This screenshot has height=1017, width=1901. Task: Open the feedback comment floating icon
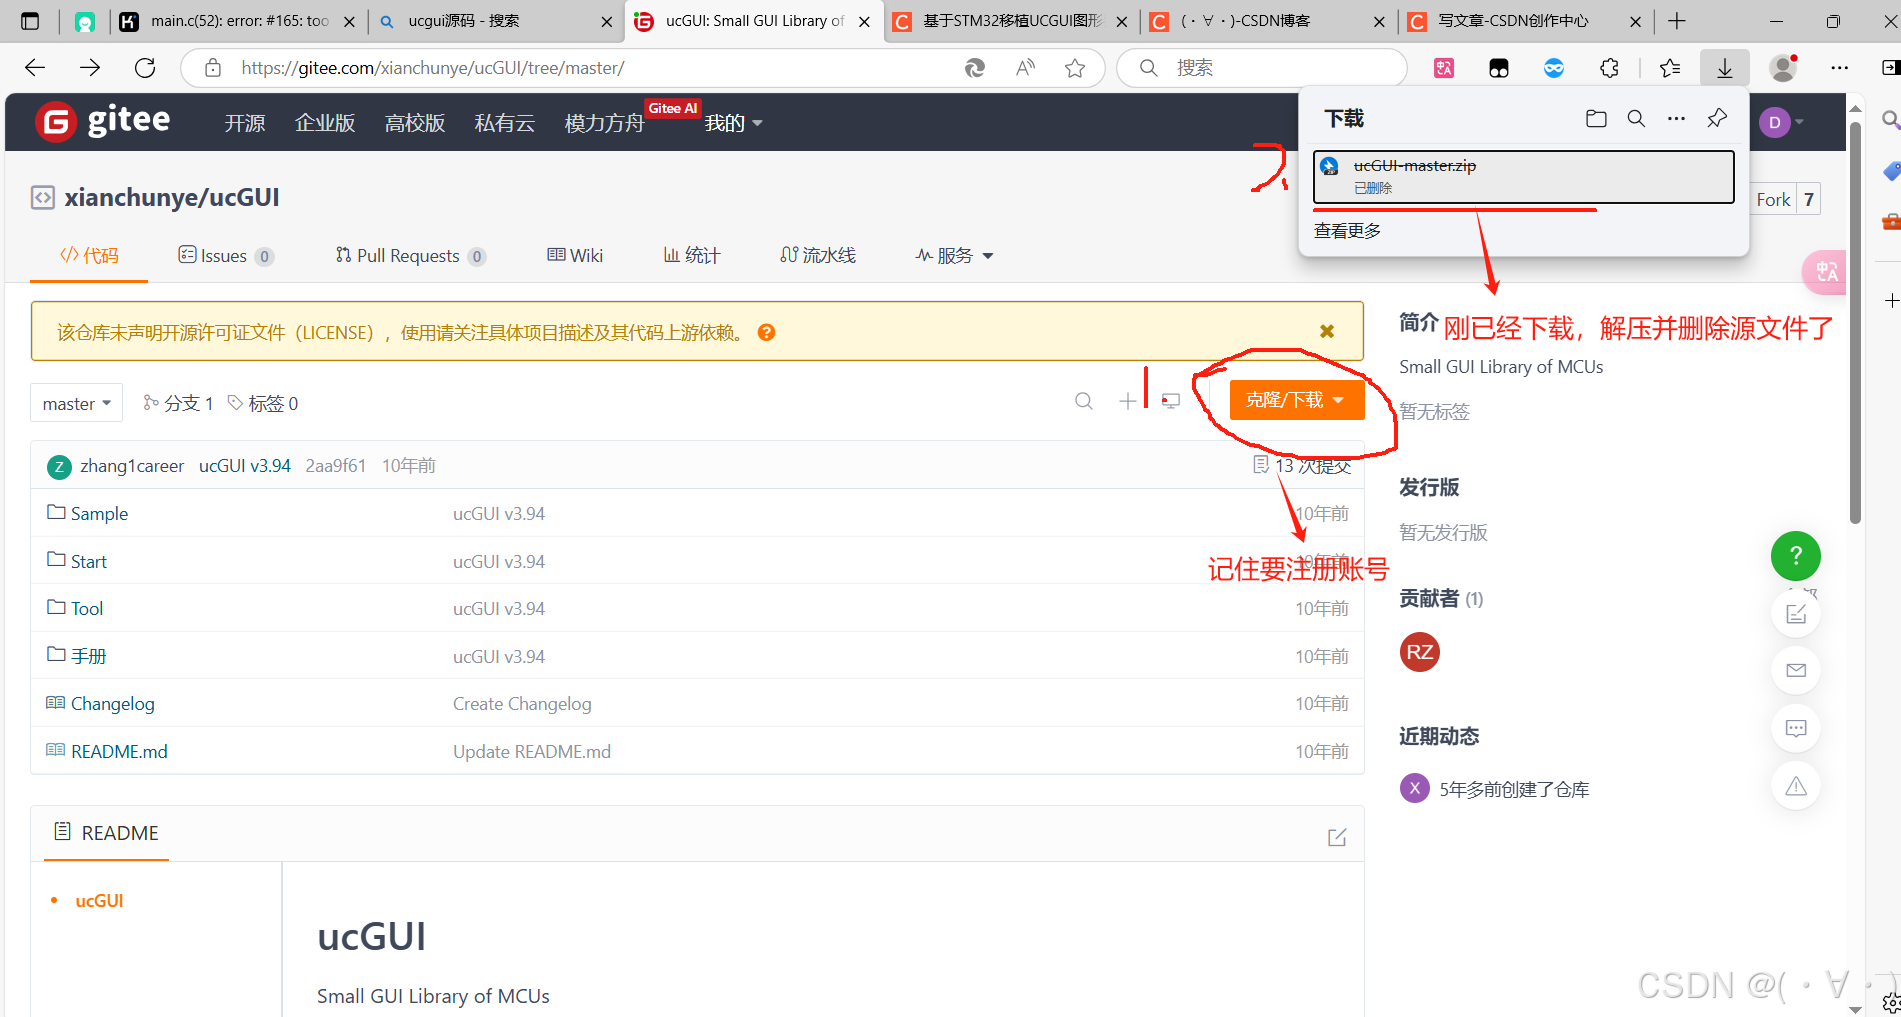tap(1795, 728)
